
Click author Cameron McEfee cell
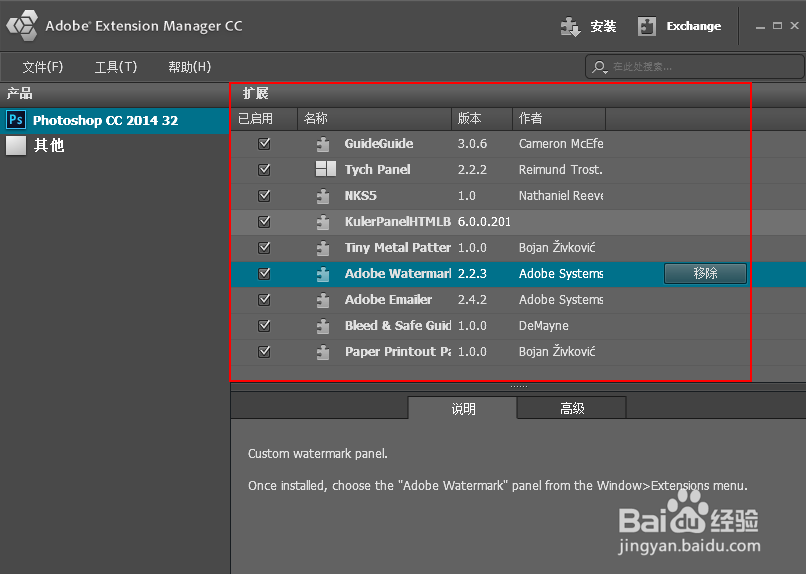coord(561,144)
